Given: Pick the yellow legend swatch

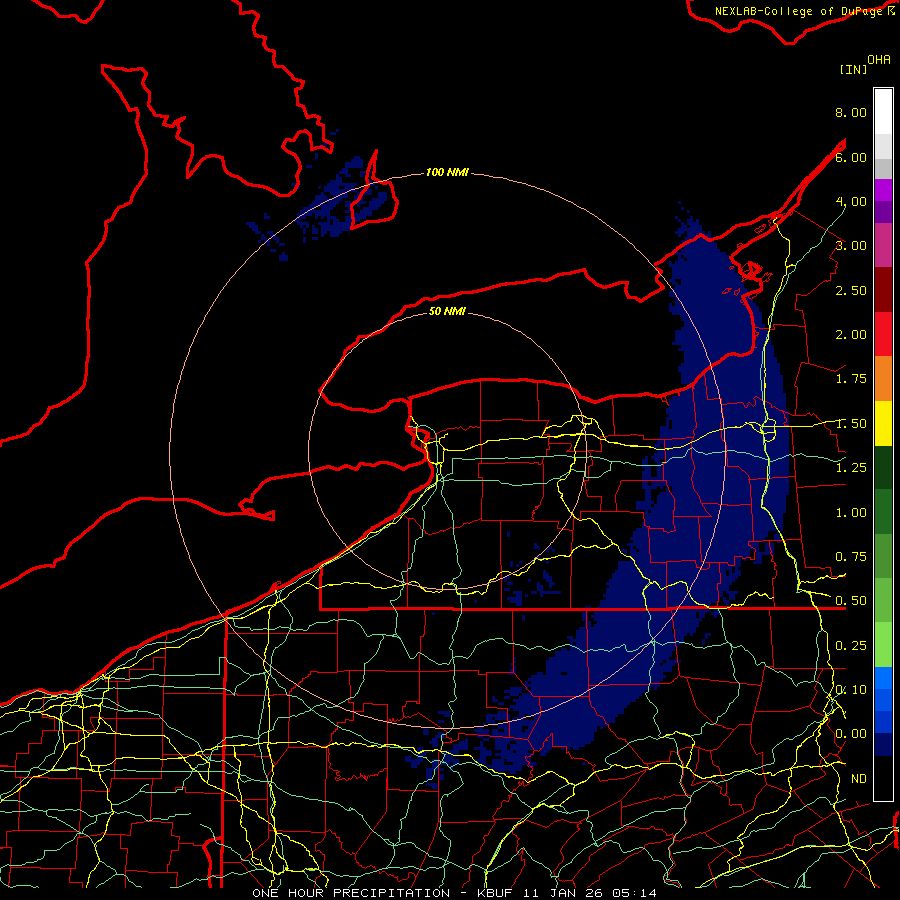Looking at the screenshot, I should pyautogui.click(x=883, y=424).
